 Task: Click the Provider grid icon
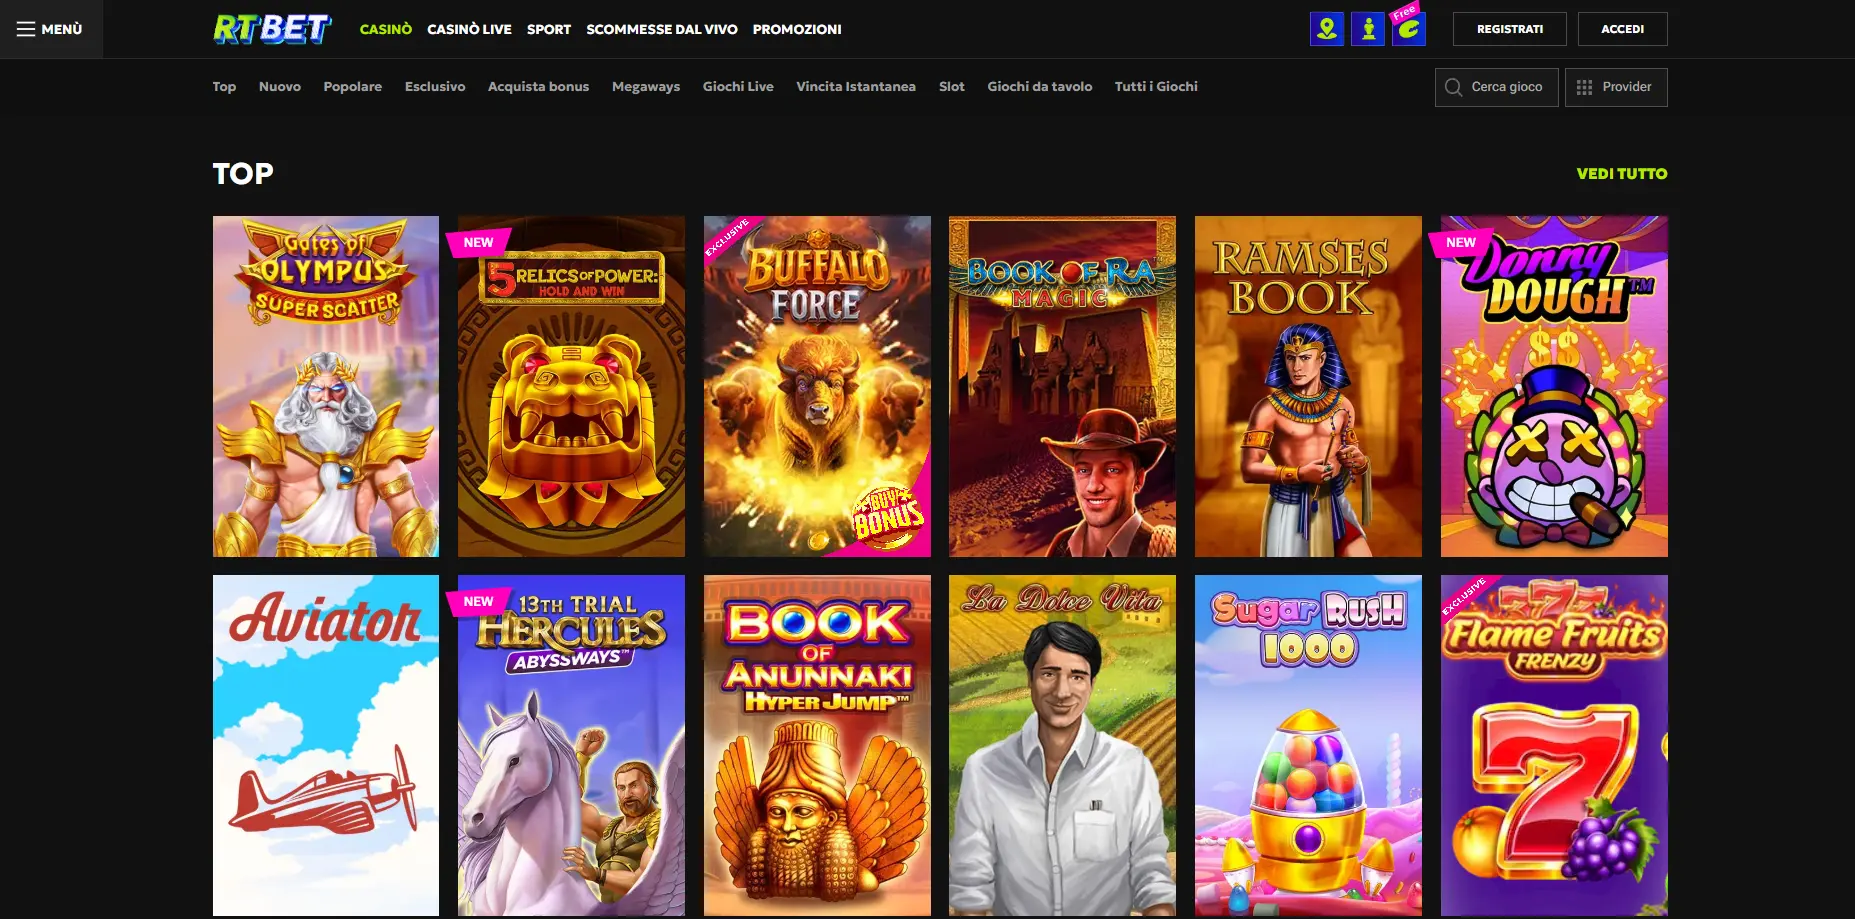tap(1584, 87)
